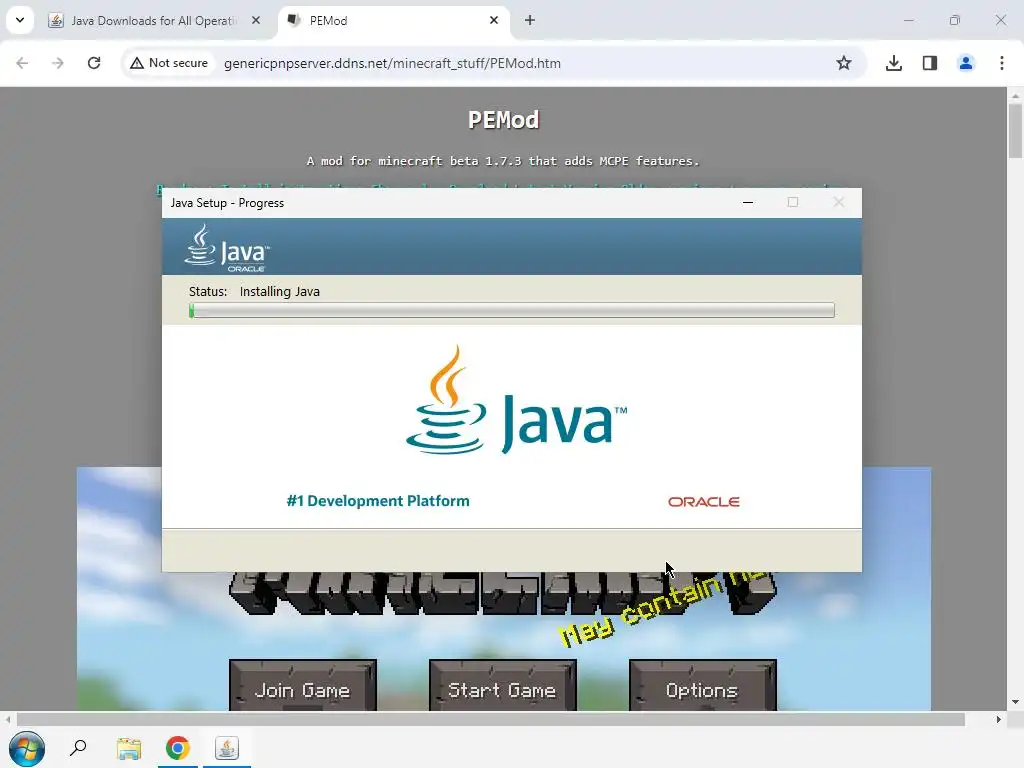Close the Java Downloads tab

(x=256, y=20)
